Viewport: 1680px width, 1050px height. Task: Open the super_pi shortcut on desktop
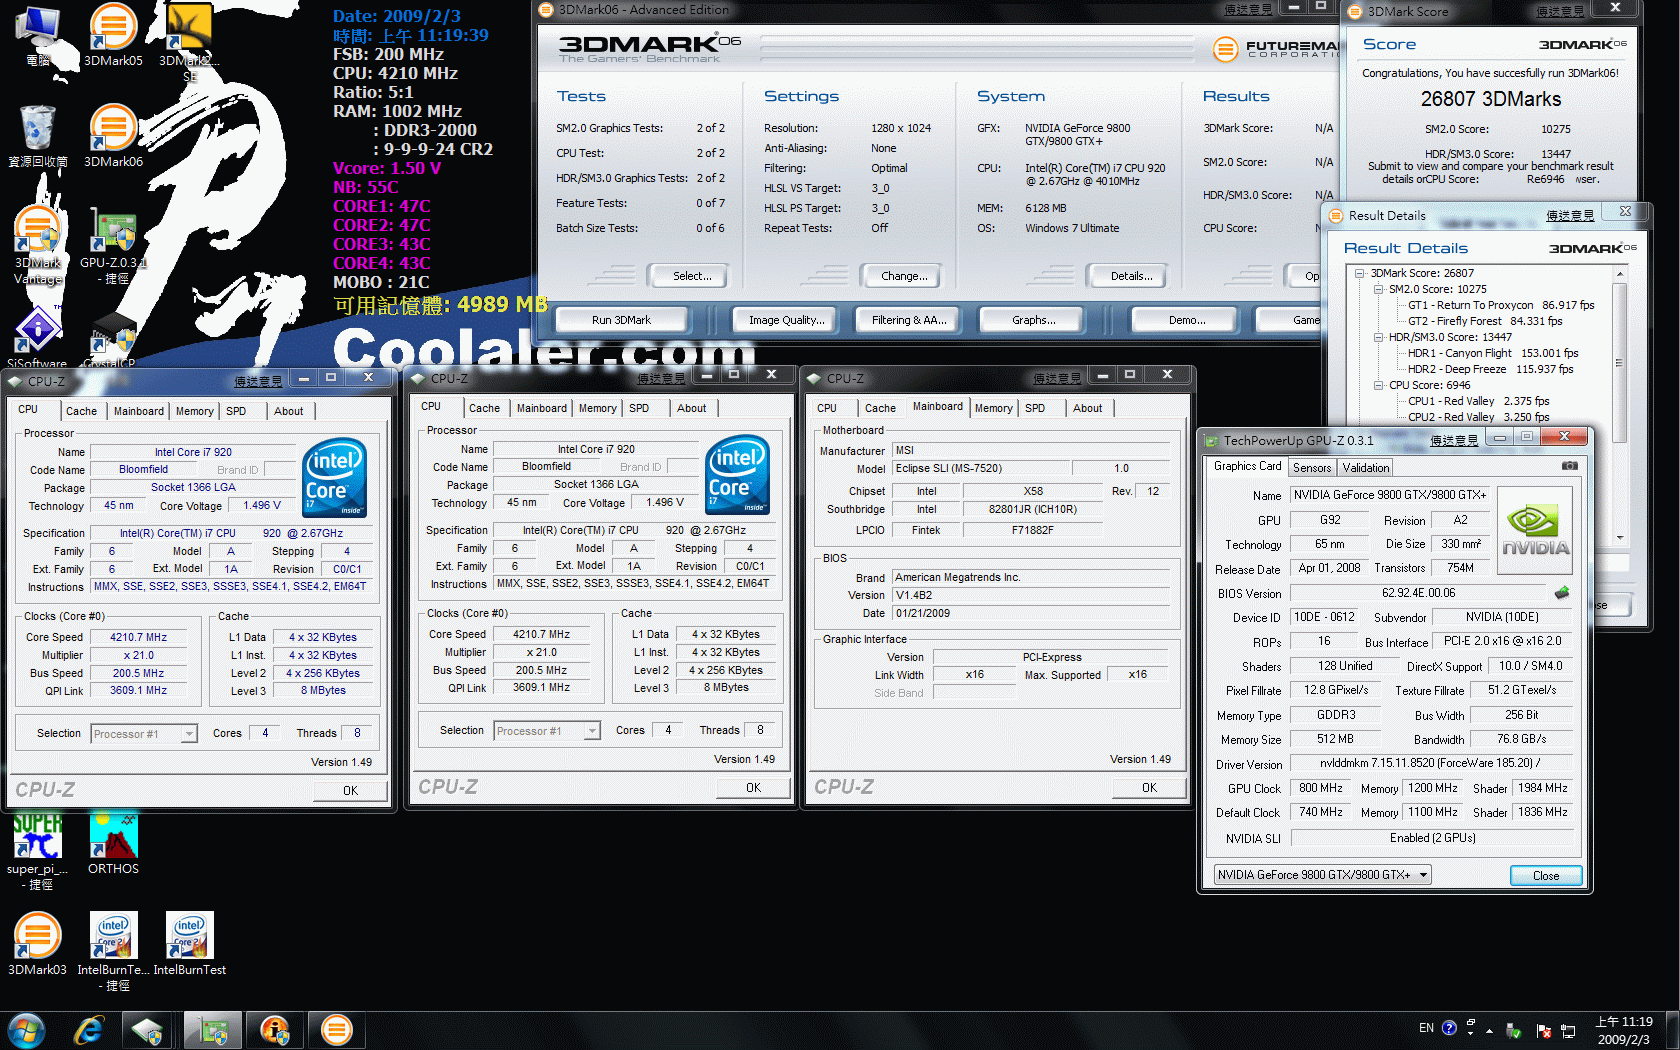tap(37, 850)
